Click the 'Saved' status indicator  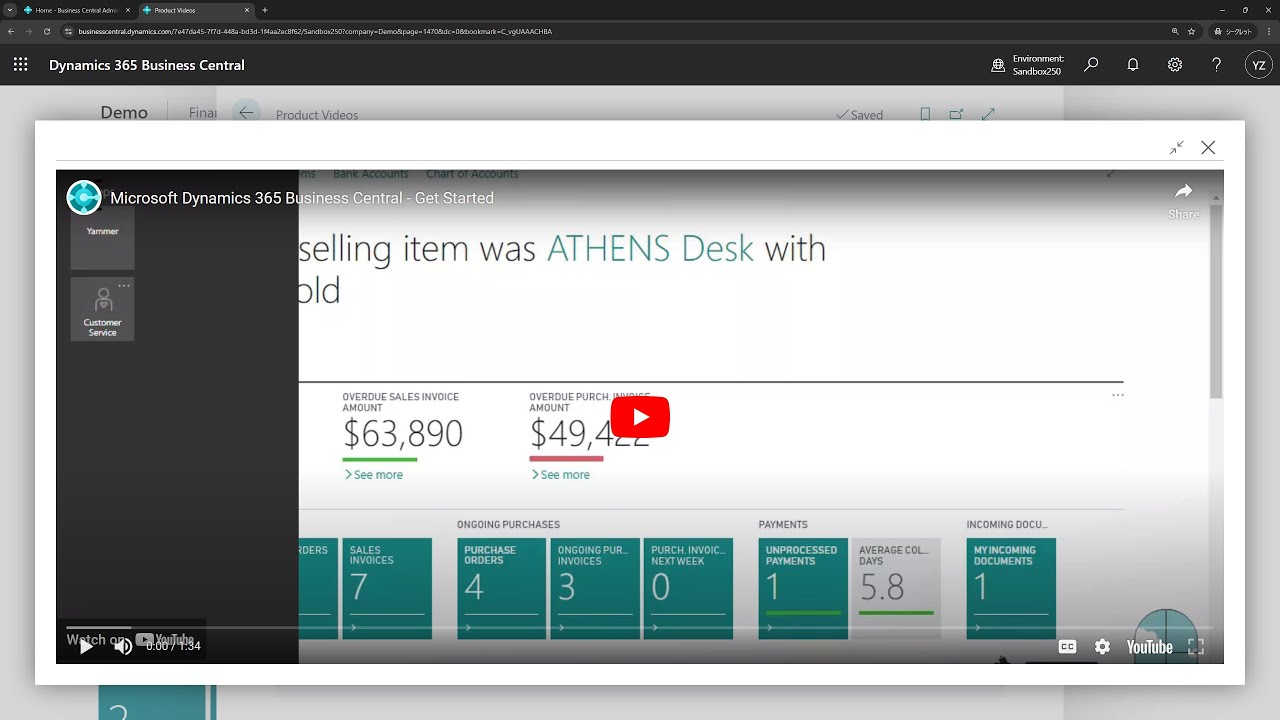859,115
